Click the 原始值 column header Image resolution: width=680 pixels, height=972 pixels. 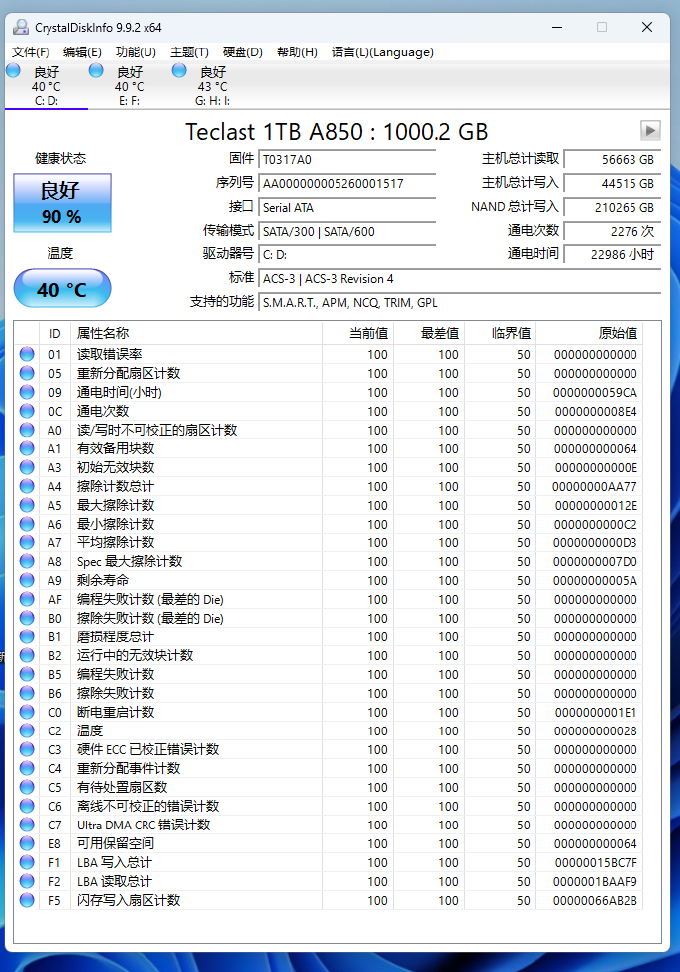[589, 334]
